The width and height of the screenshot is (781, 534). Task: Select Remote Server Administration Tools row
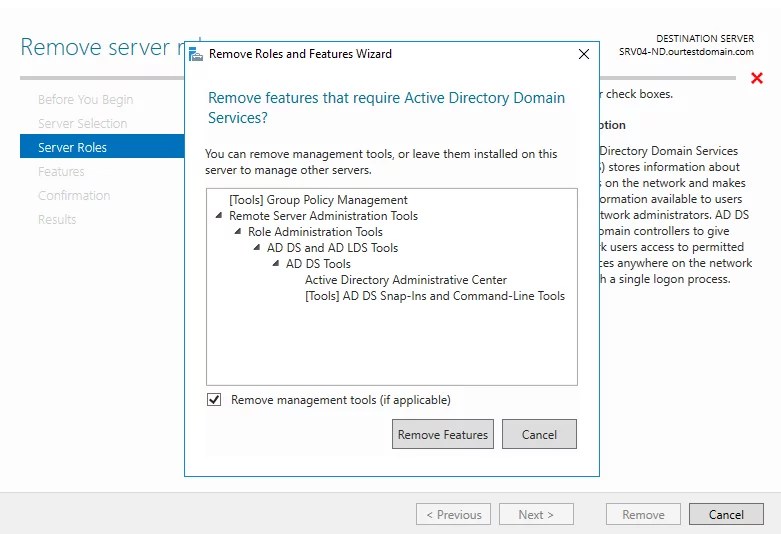(323, 216)
